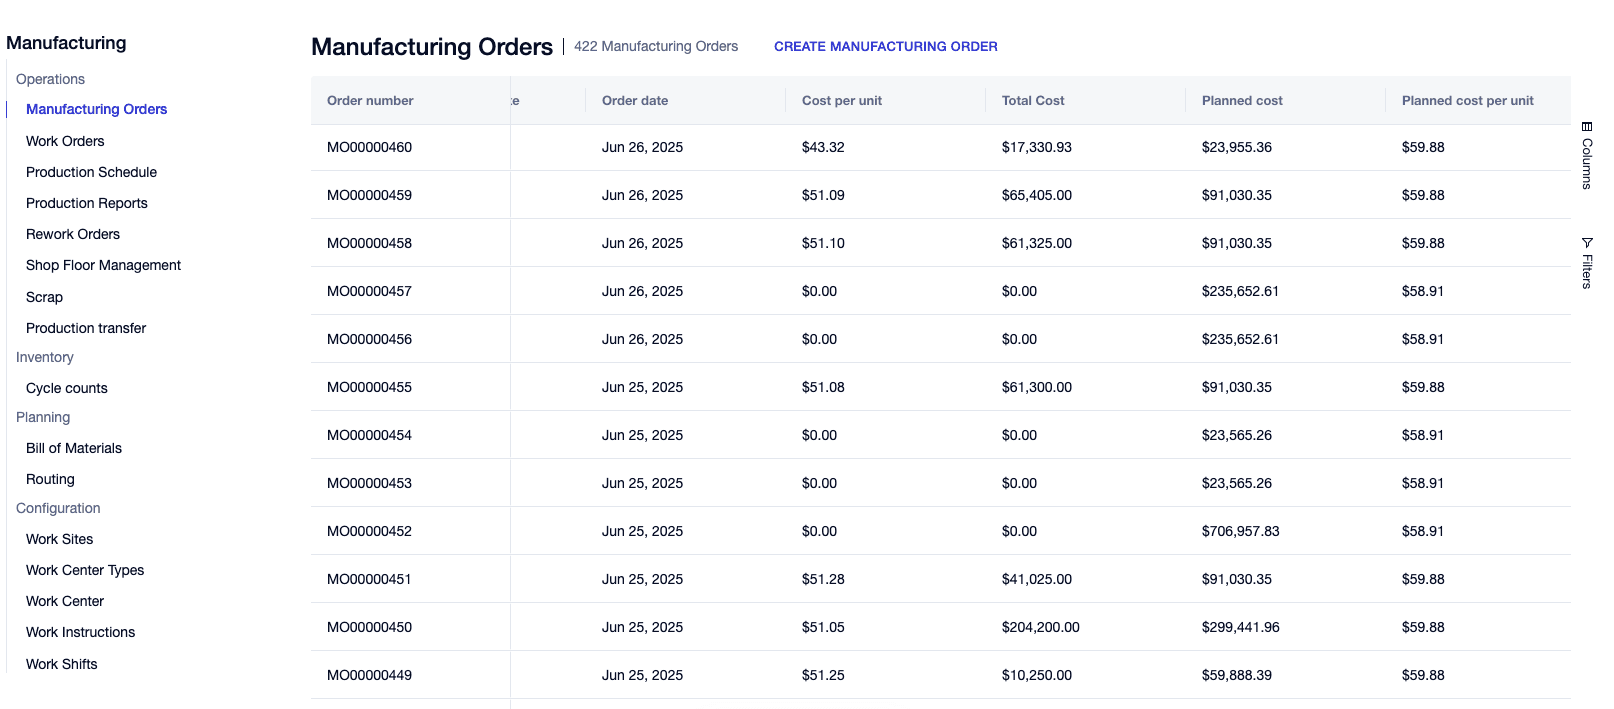This screenshot has height=709, width=1614.
Task: Open Bill of Materials
Action: coord(74,448)
